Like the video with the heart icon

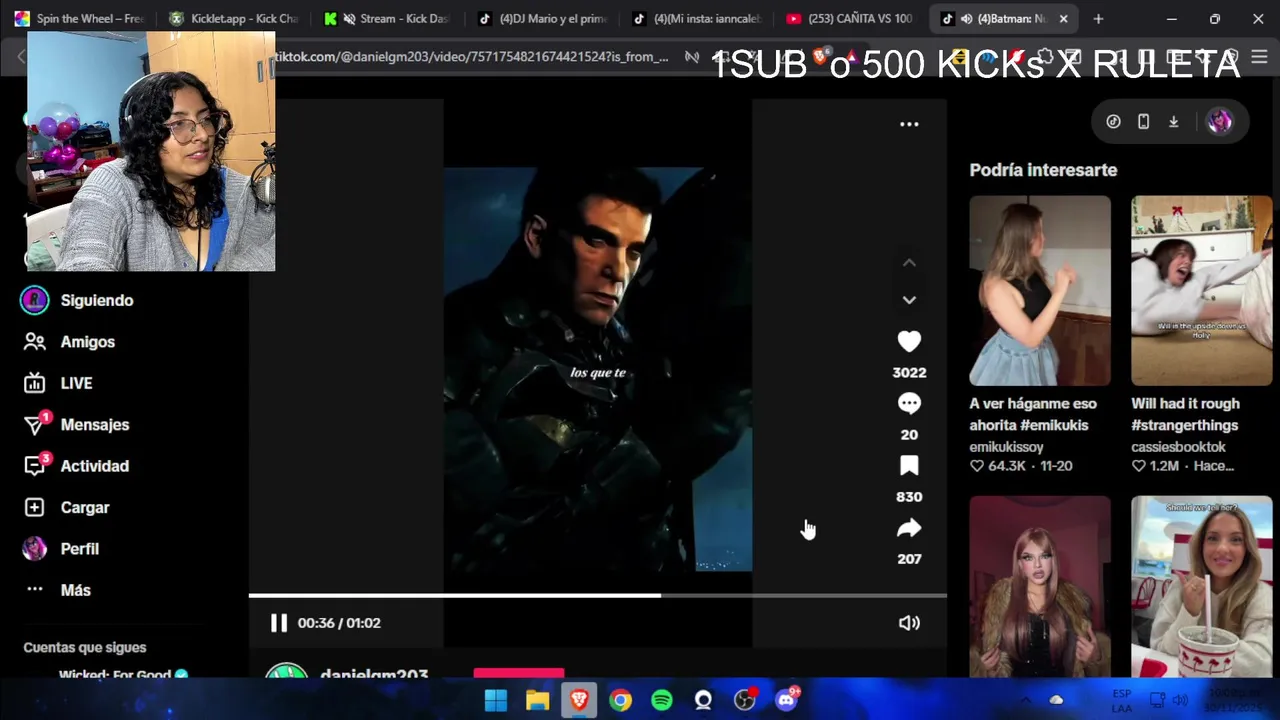click(x=909, y=342)
